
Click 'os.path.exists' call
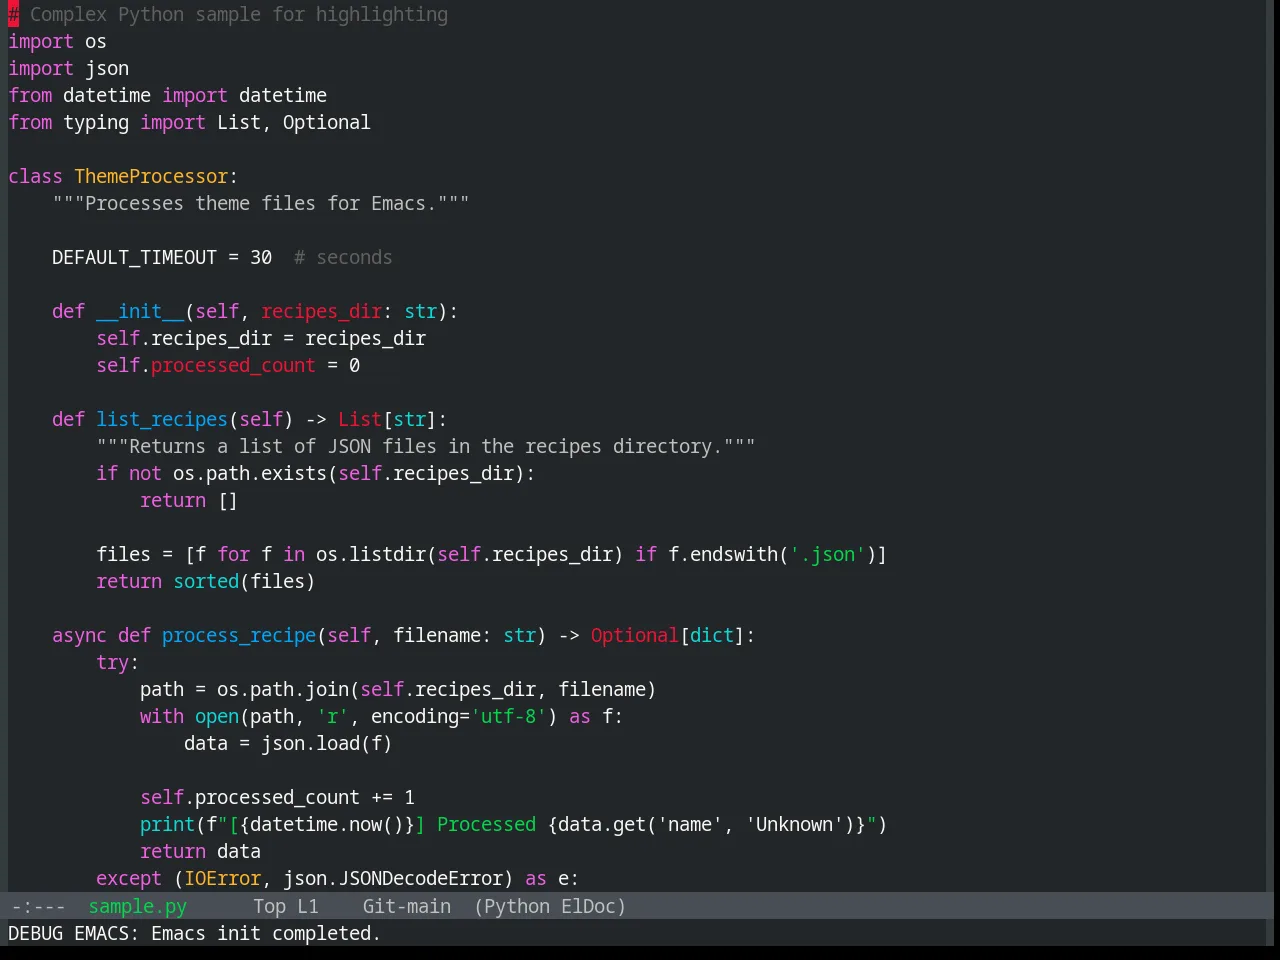250,473
